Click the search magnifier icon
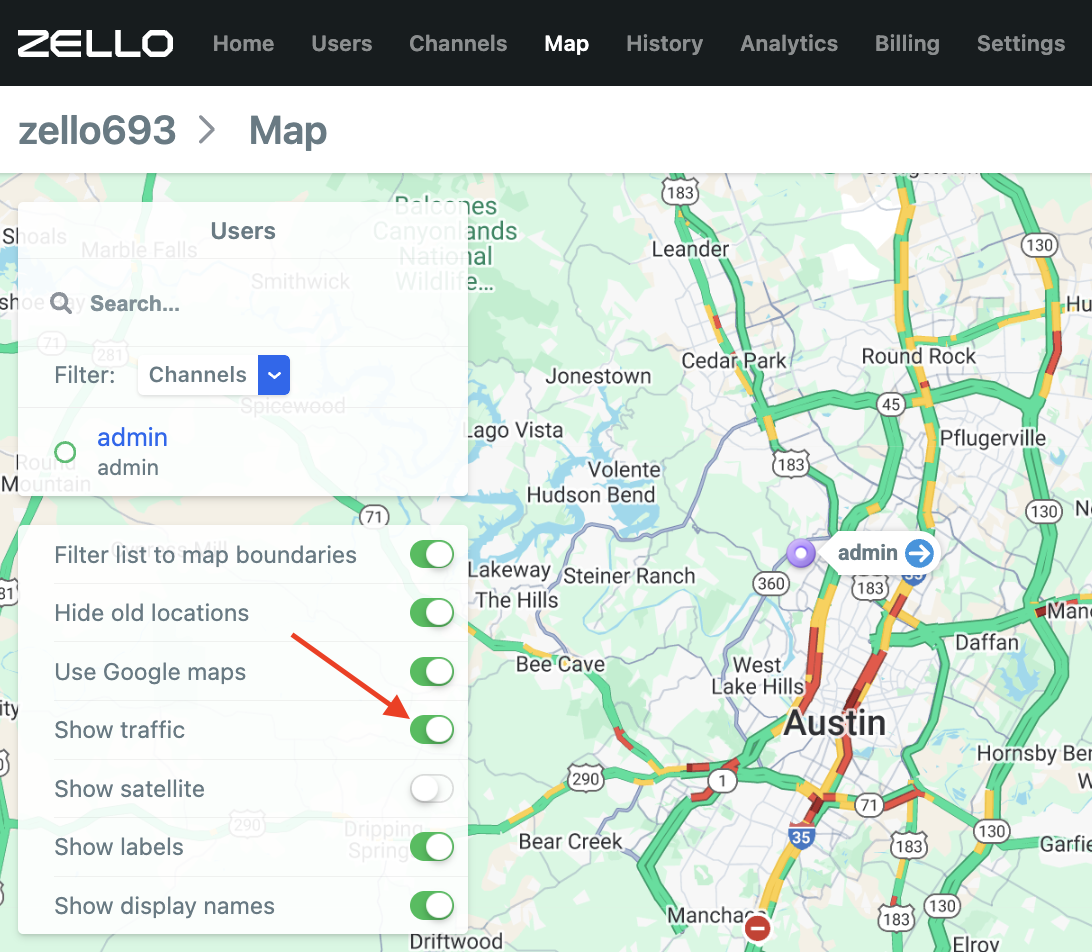Screen dimensions: 1092x952 point(61,303)
